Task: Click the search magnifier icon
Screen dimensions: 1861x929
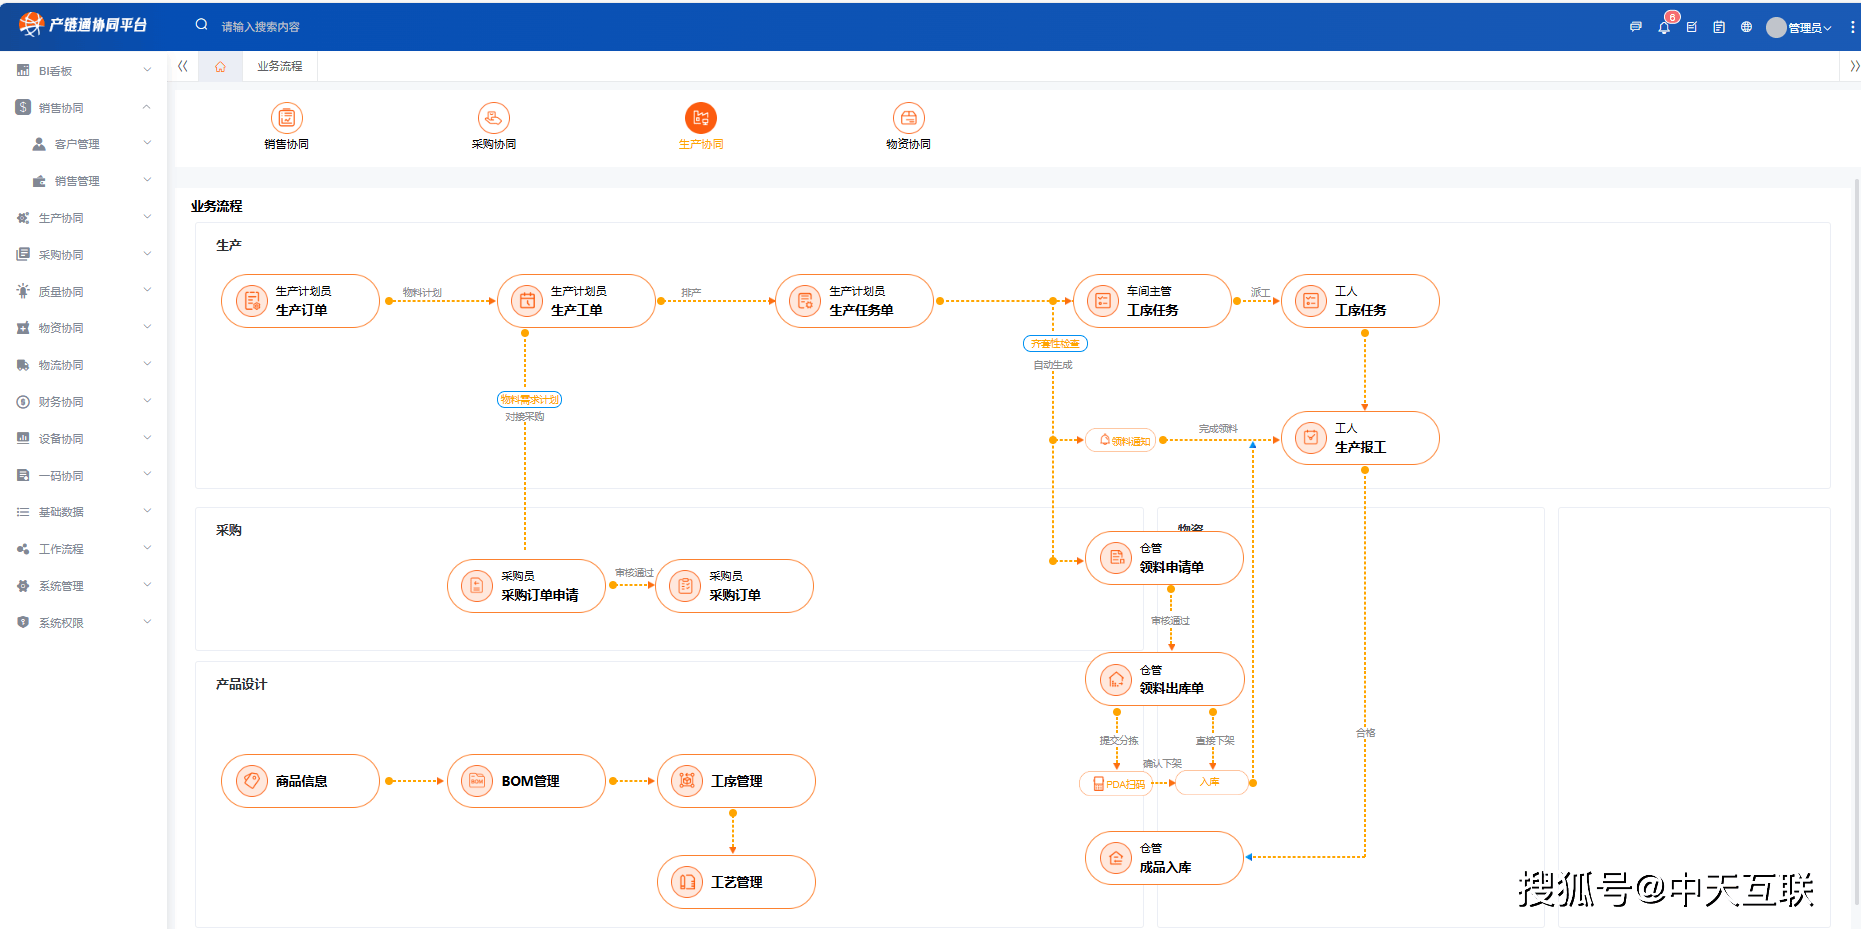Action: tap(202, 25)
